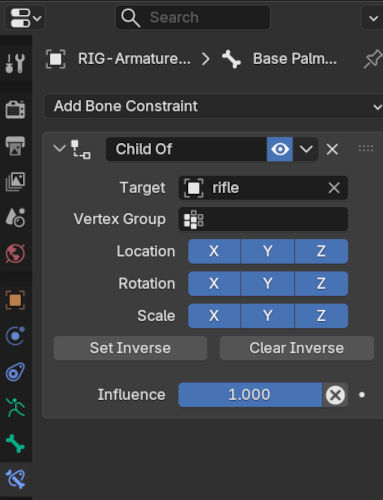Open the Add Bone Constraint dropdown
This screenshot has width=383, height=500.
pyautogui.click(x=213, y=106)
